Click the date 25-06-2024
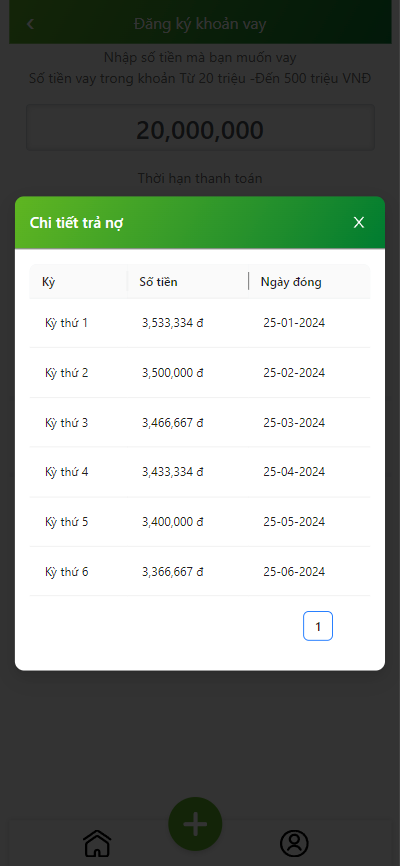Image resolution: width=400 pixels, height=866 pixels. click(x=294, y=572)
